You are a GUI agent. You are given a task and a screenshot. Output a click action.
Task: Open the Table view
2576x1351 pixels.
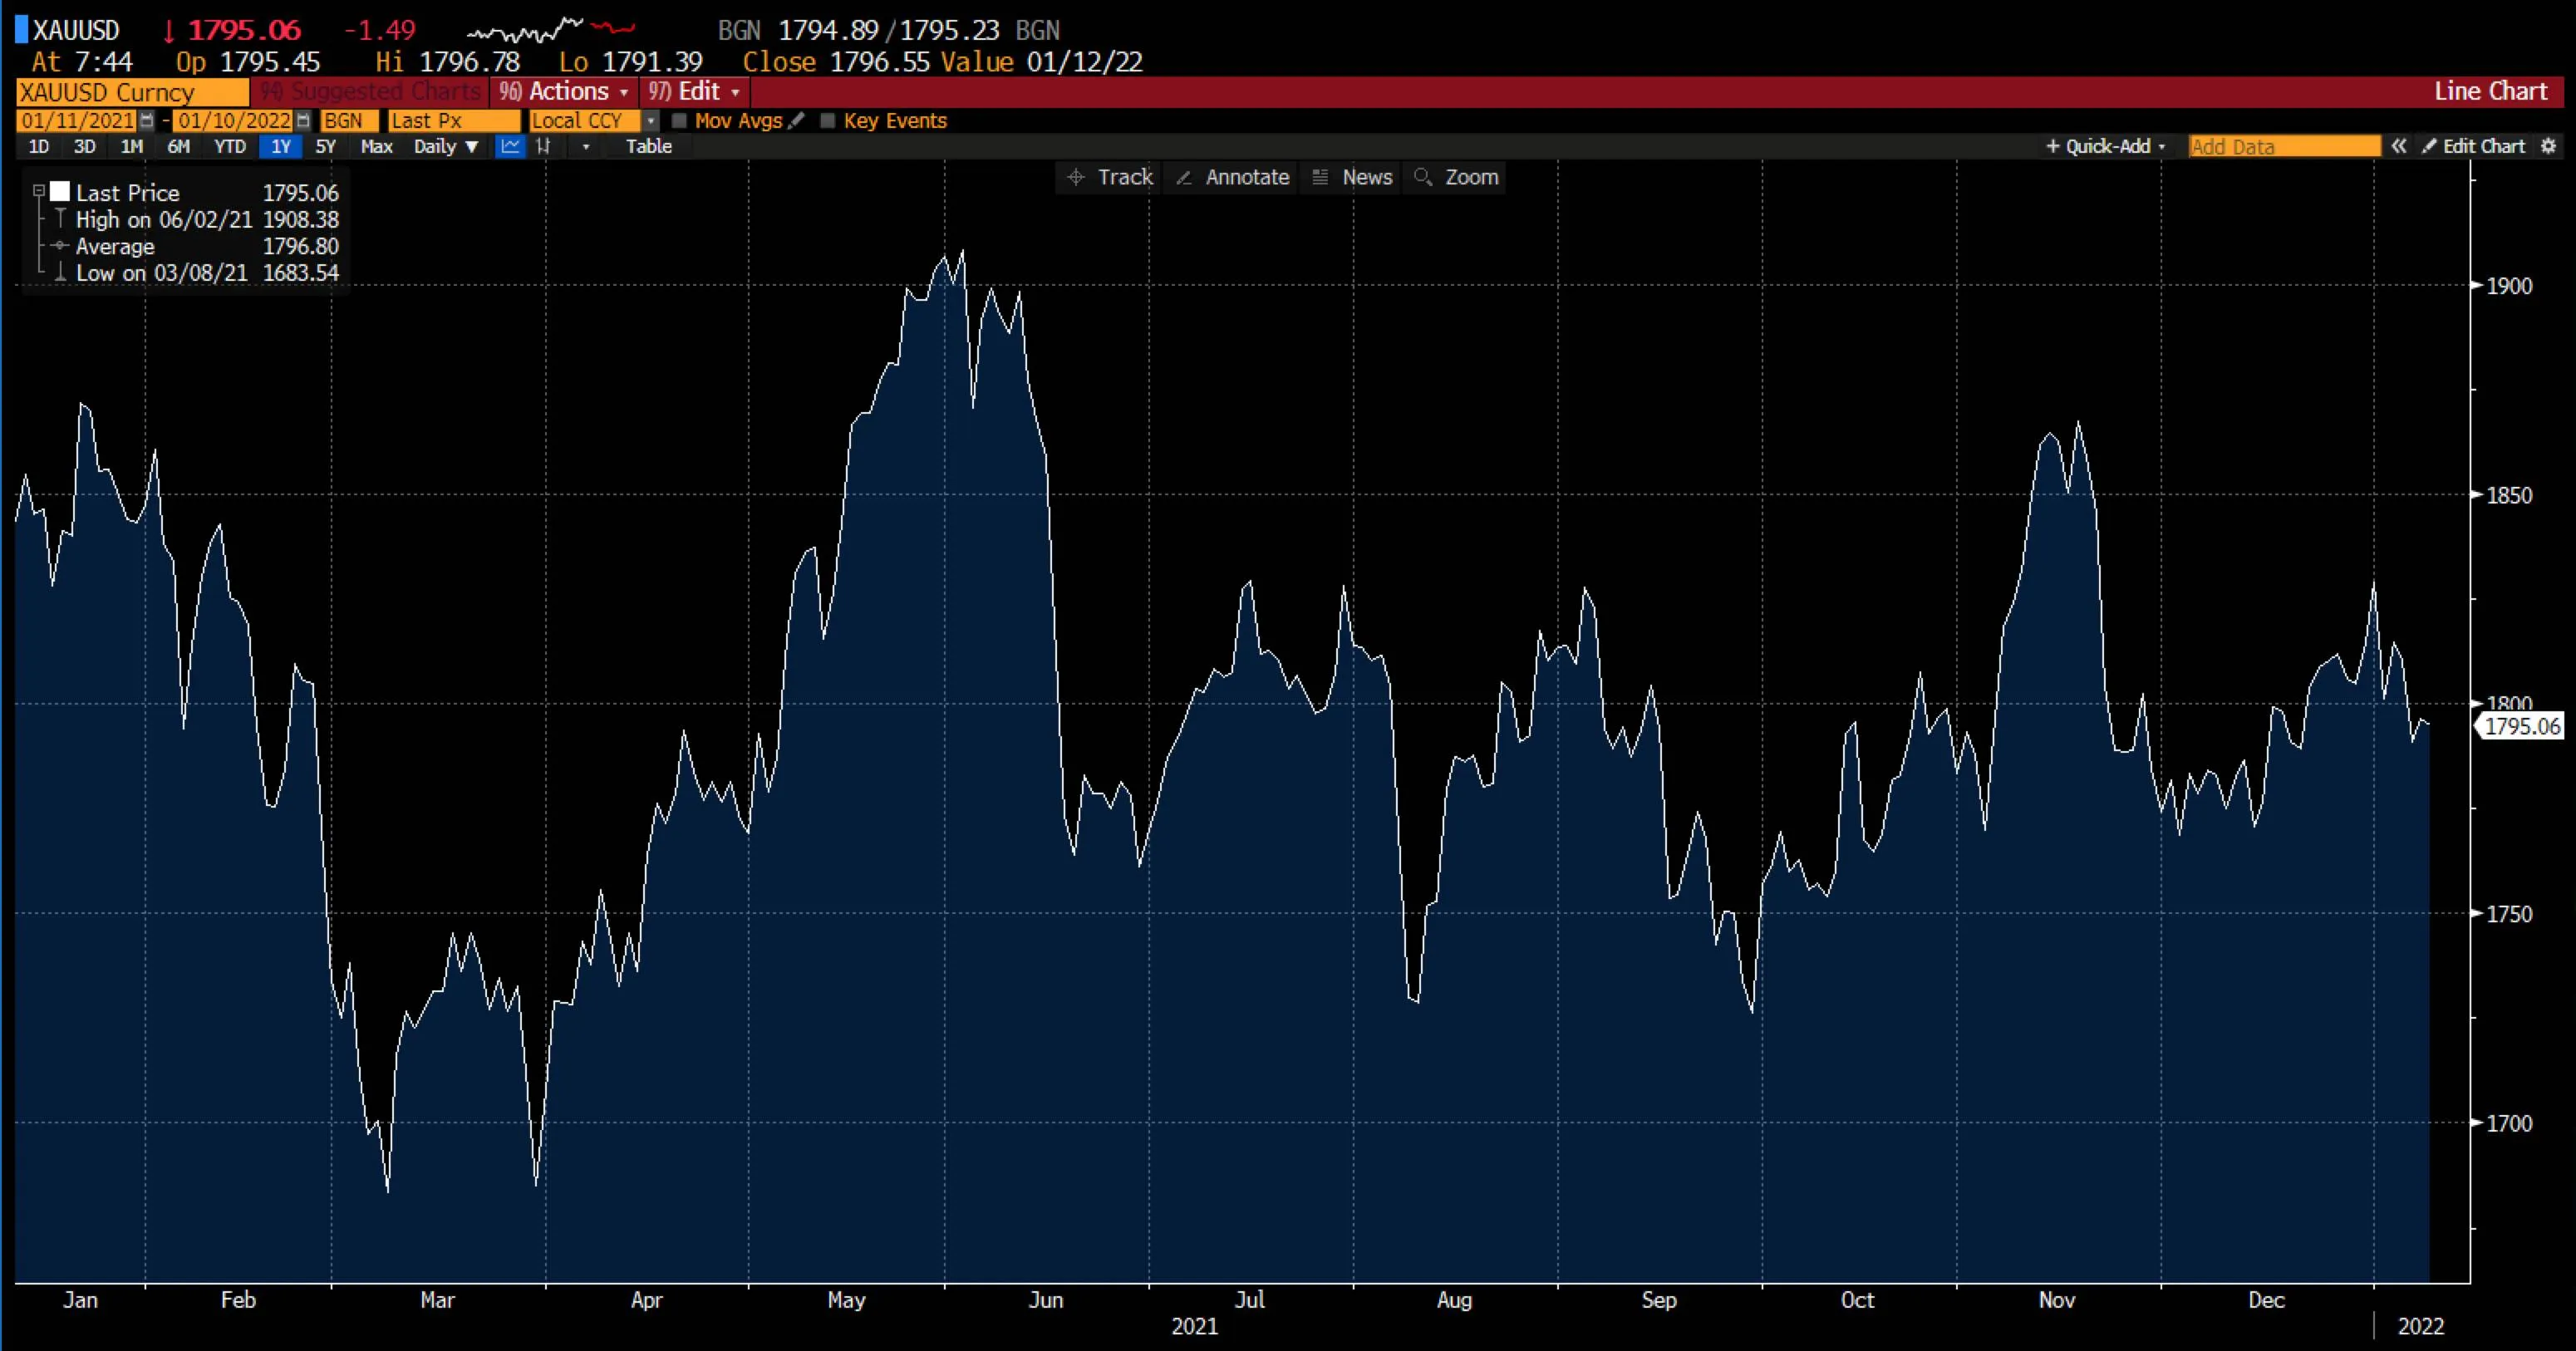[x=648, y=146]
